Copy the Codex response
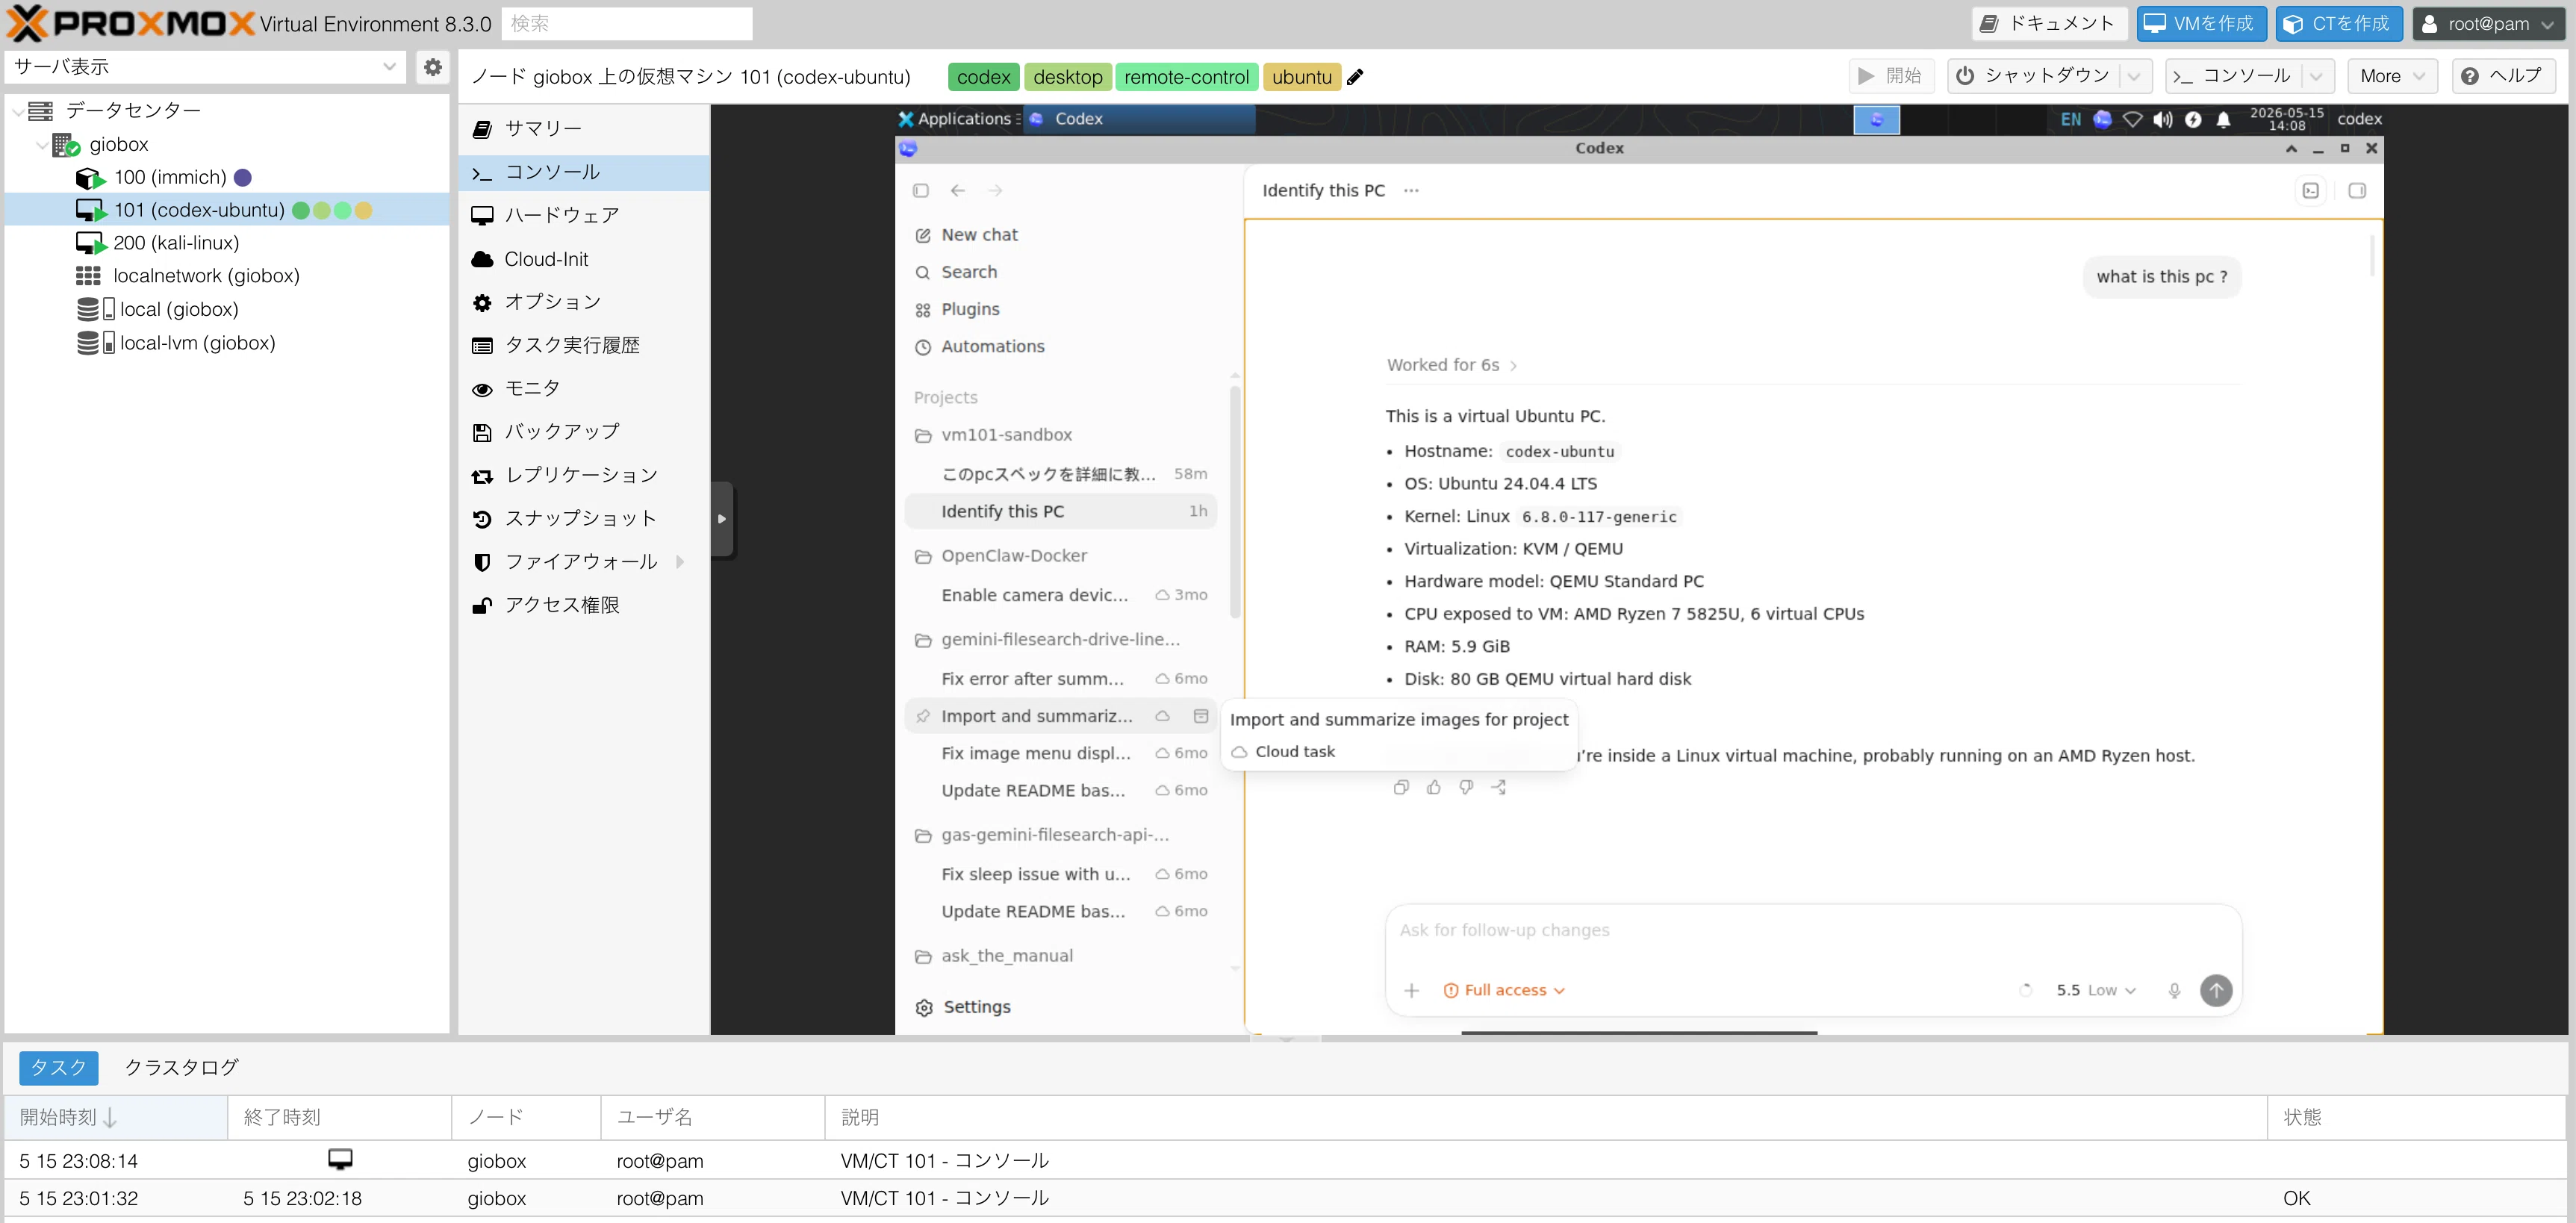 (1401, 787)
